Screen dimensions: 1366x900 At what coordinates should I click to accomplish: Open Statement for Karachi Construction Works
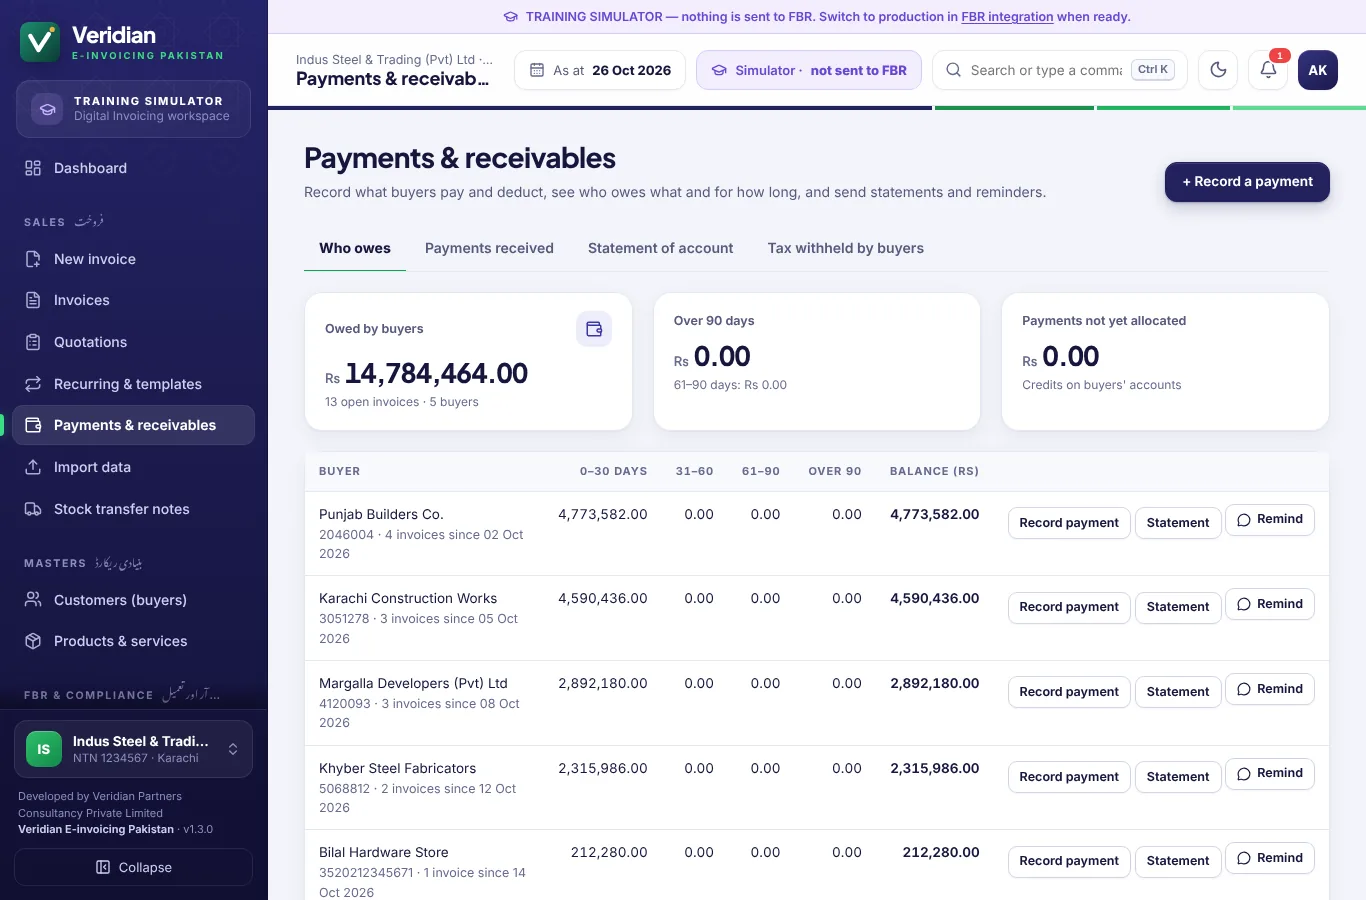point(1178,607)
